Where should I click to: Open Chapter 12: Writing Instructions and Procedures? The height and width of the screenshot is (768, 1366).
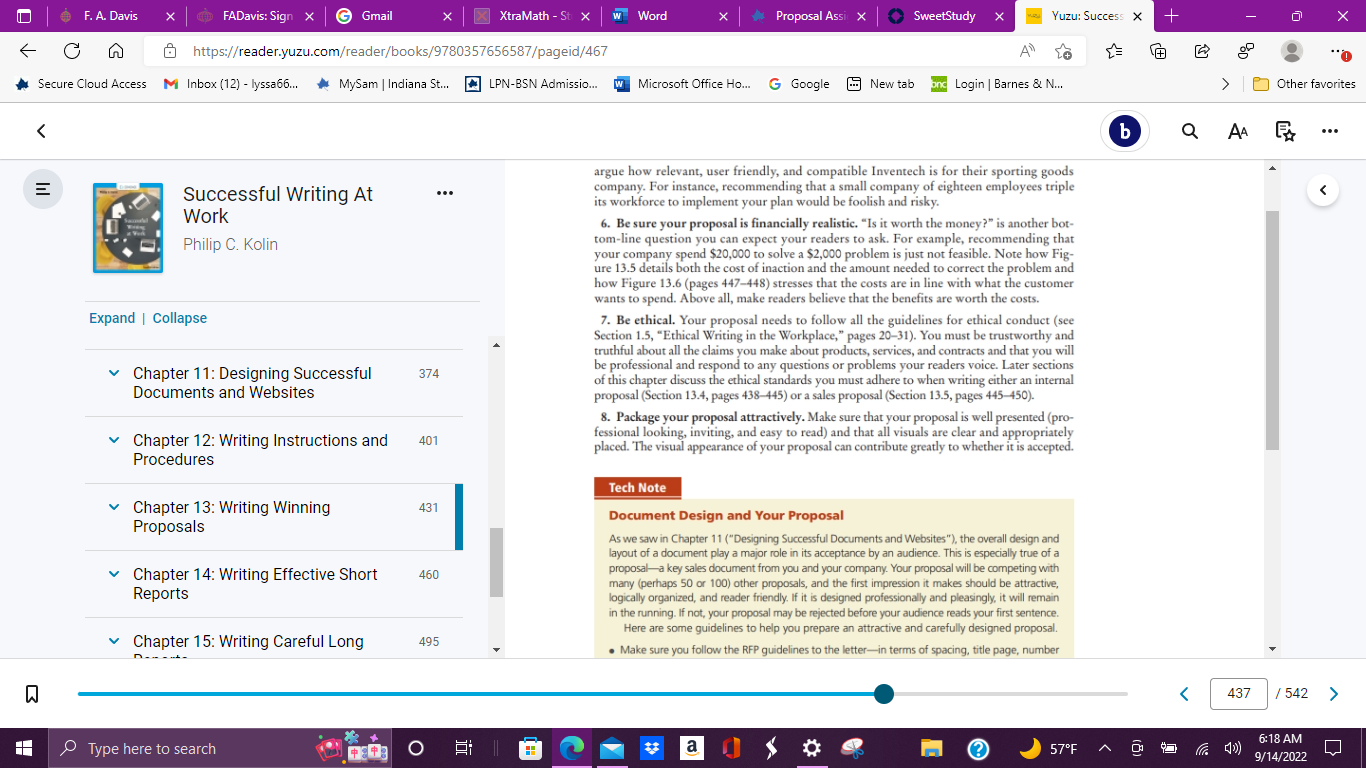tap(260, 450)
